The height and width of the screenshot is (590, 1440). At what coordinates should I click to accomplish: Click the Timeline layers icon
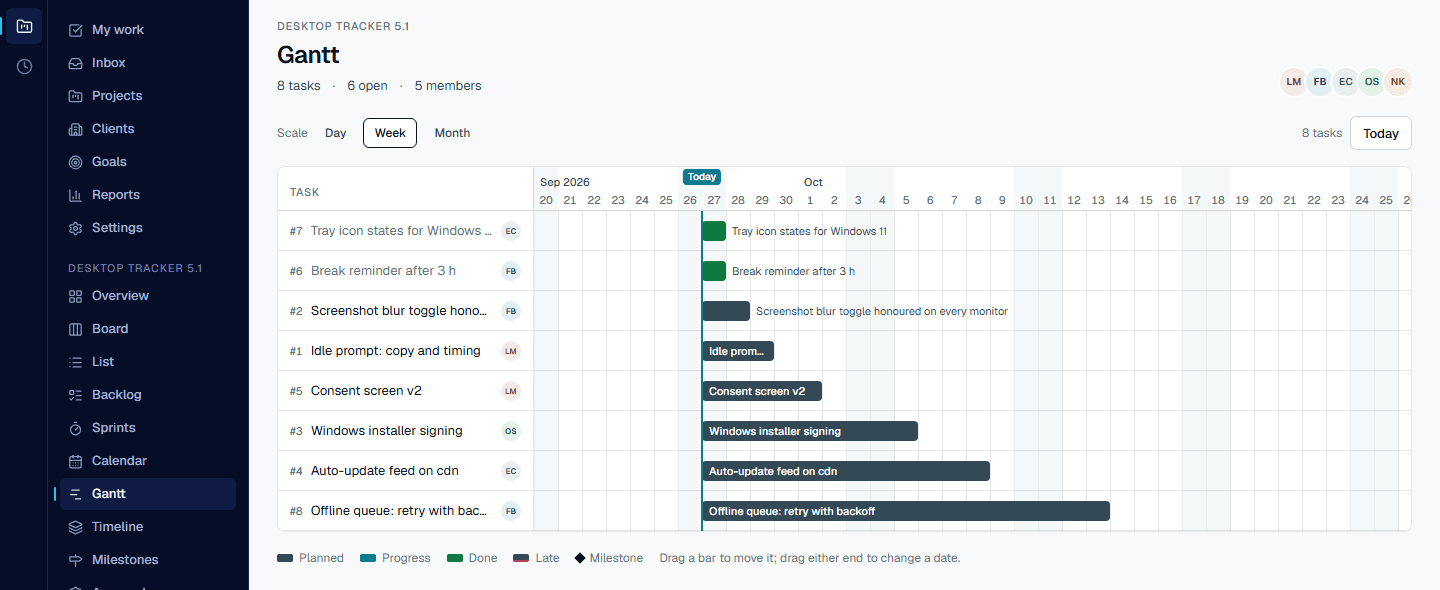point(75,527)
